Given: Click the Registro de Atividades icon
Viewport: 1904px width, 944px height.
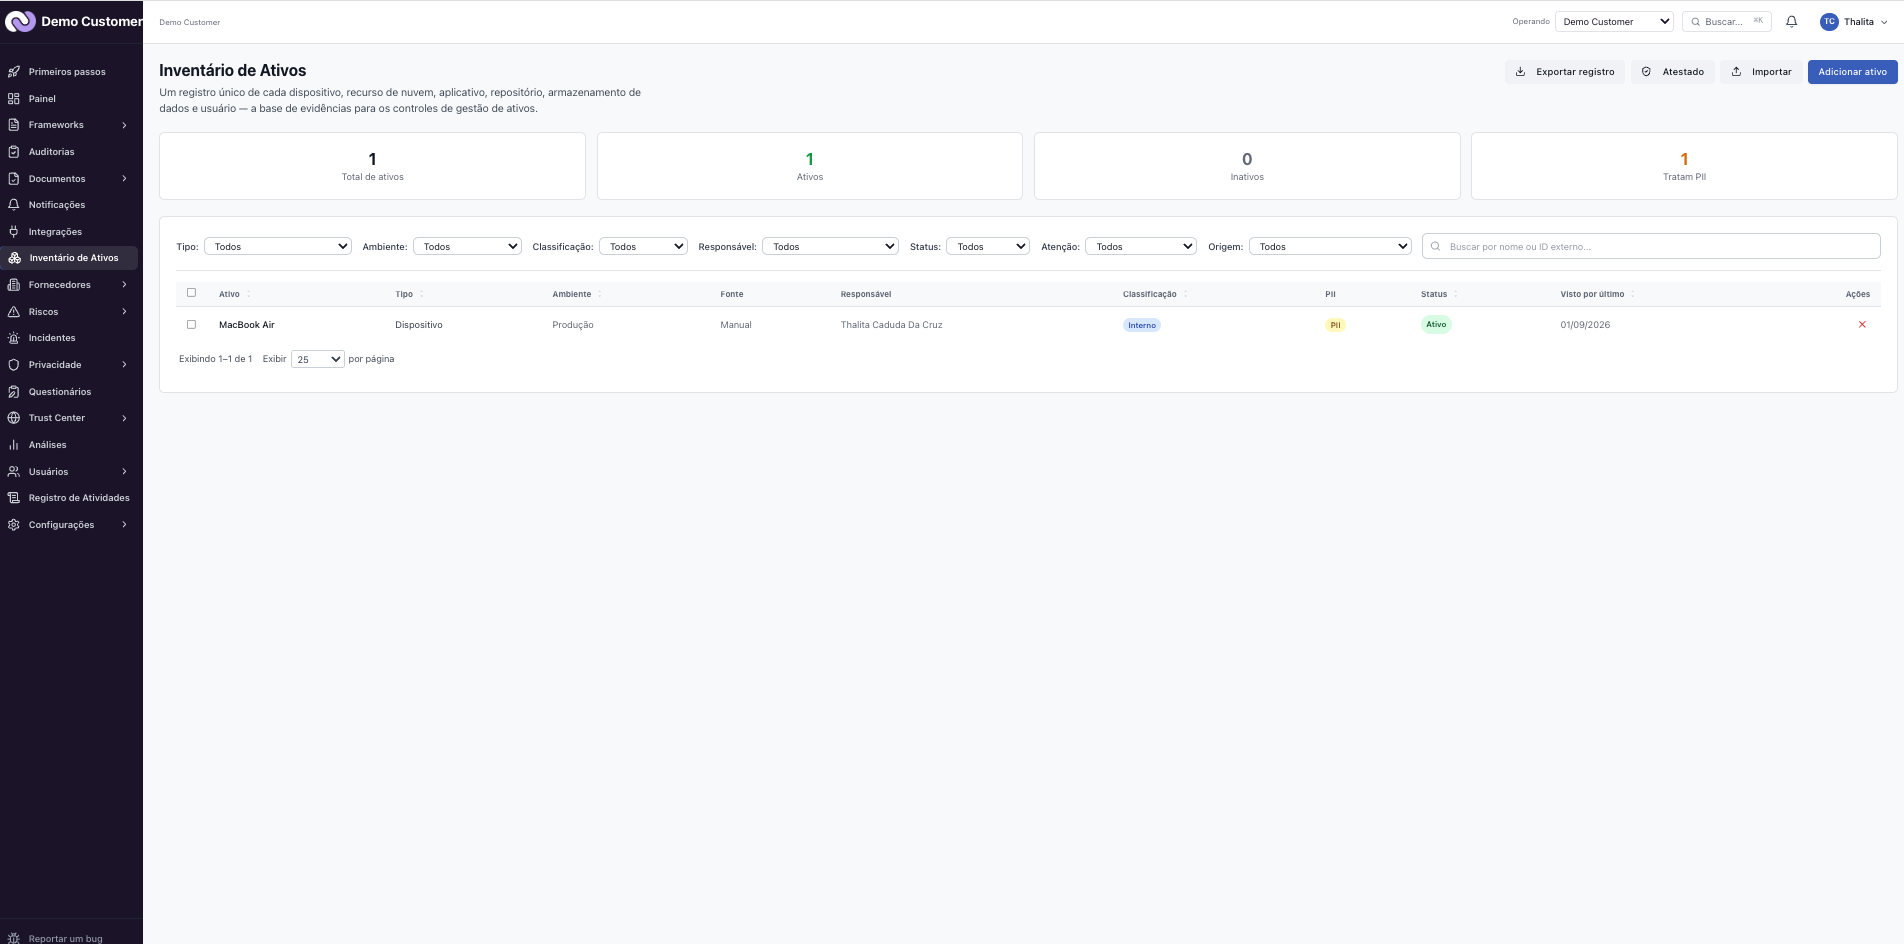Looking at the screenshot, I should pos(14,498).
